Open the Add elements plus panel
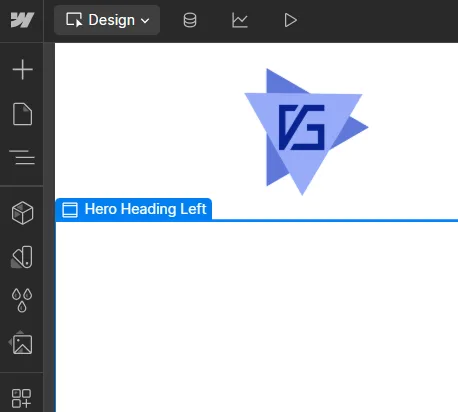The image size is (458, 412). pyautogui.click(x=22, y=70)
